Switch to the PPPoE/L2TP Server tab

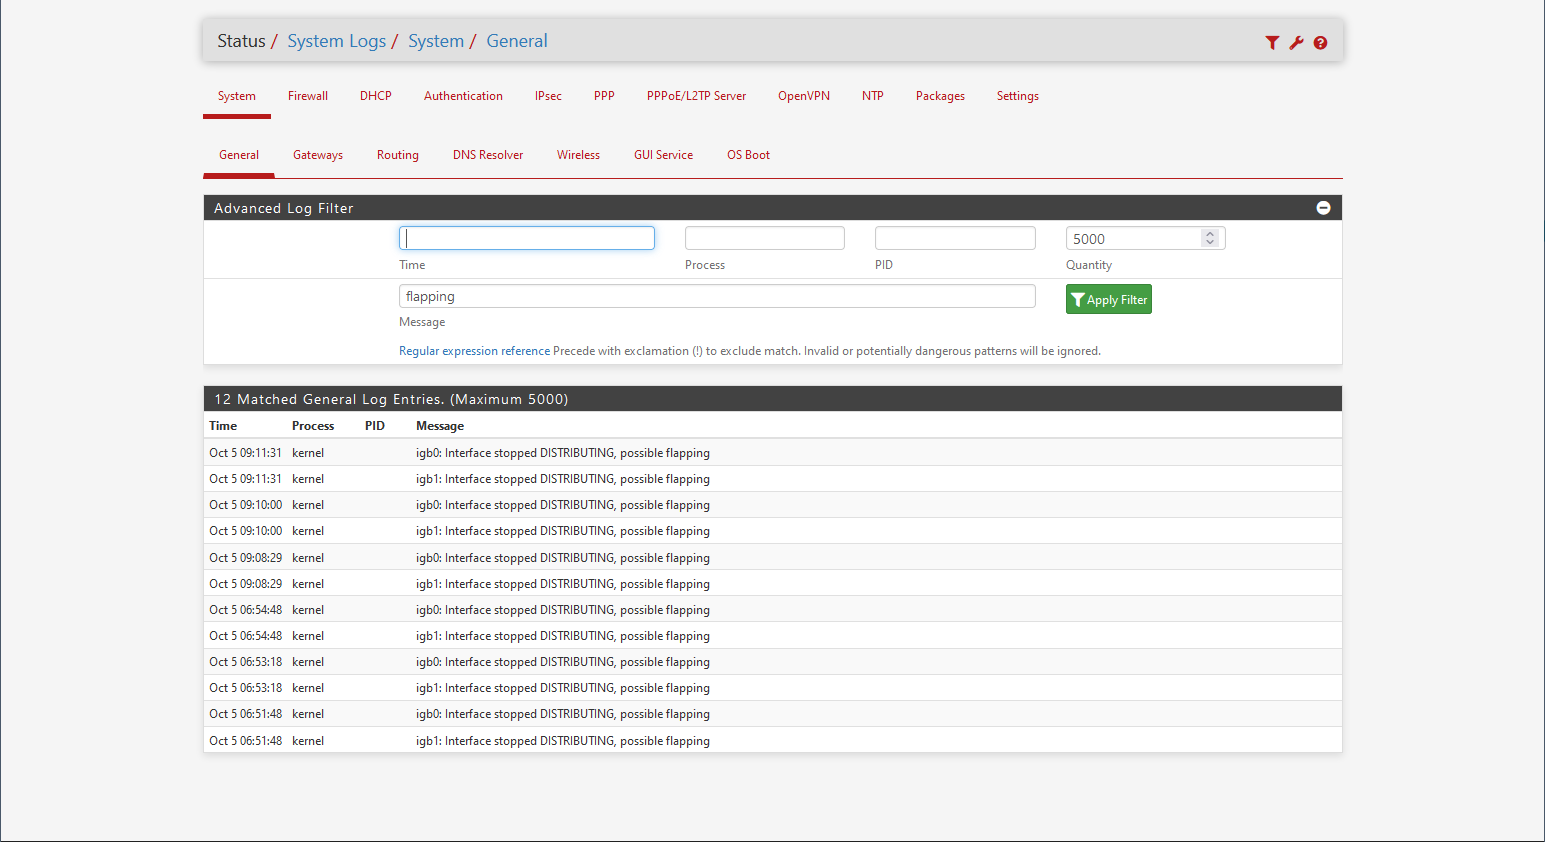click(x=696, y=96)
